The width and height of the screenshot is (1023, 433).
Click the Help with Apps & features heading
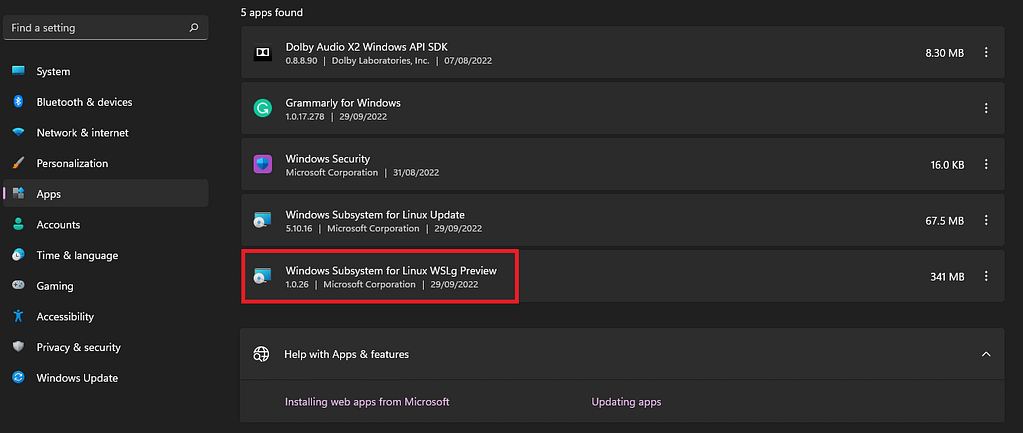coord(346,354)
